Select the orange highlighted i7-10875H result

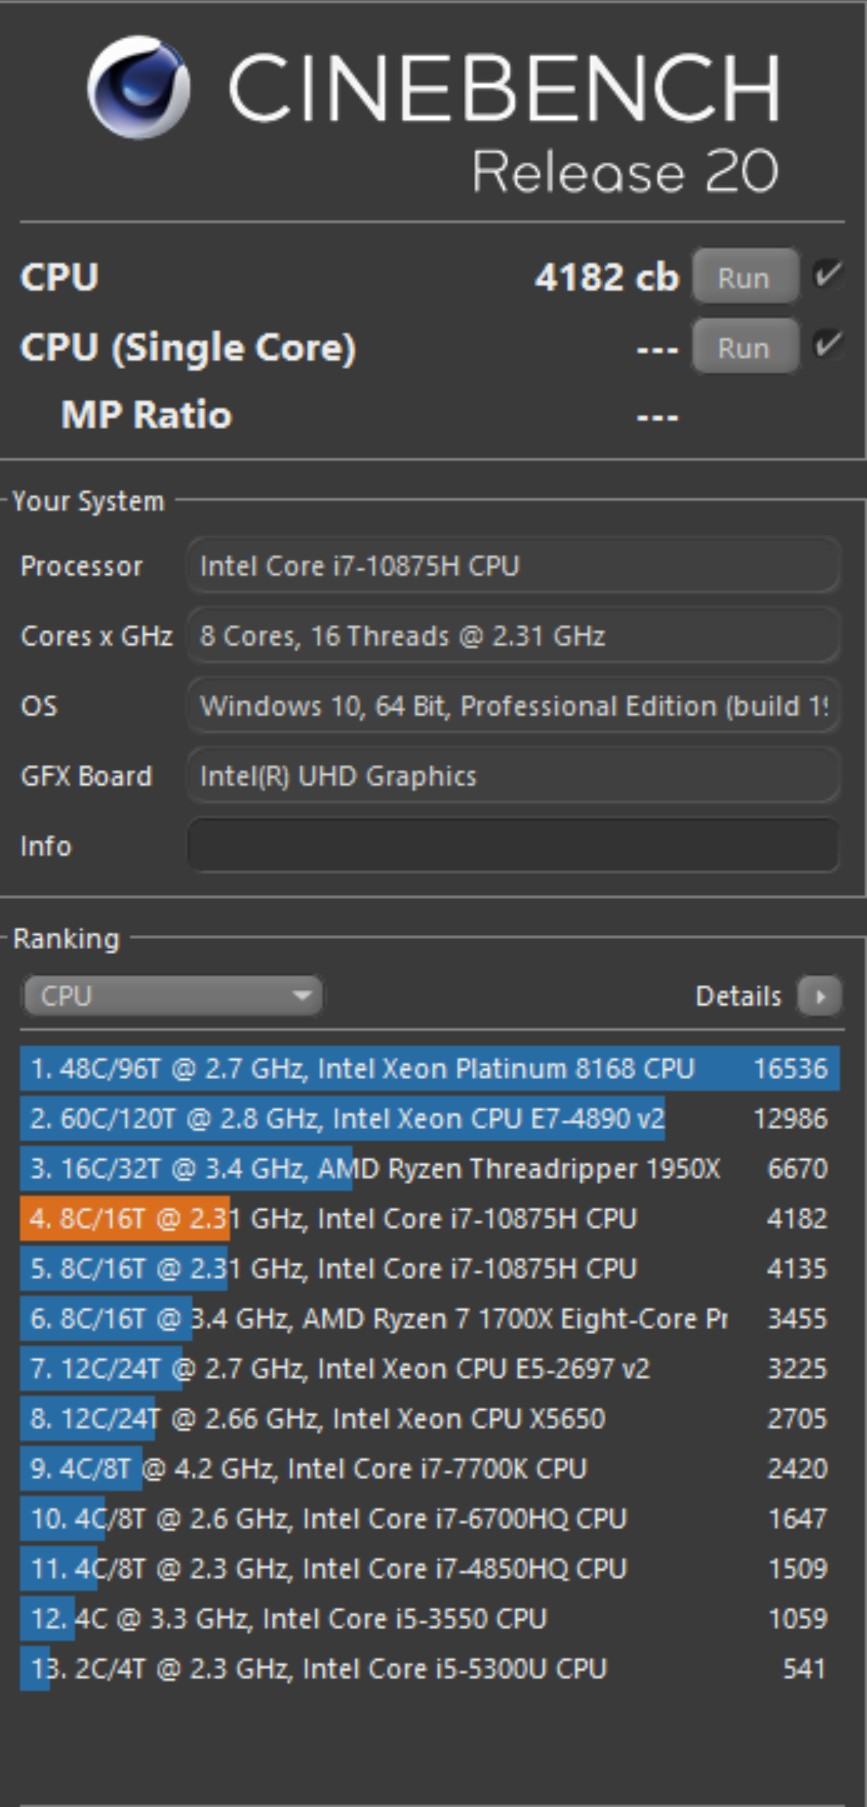pos(428,1218)
